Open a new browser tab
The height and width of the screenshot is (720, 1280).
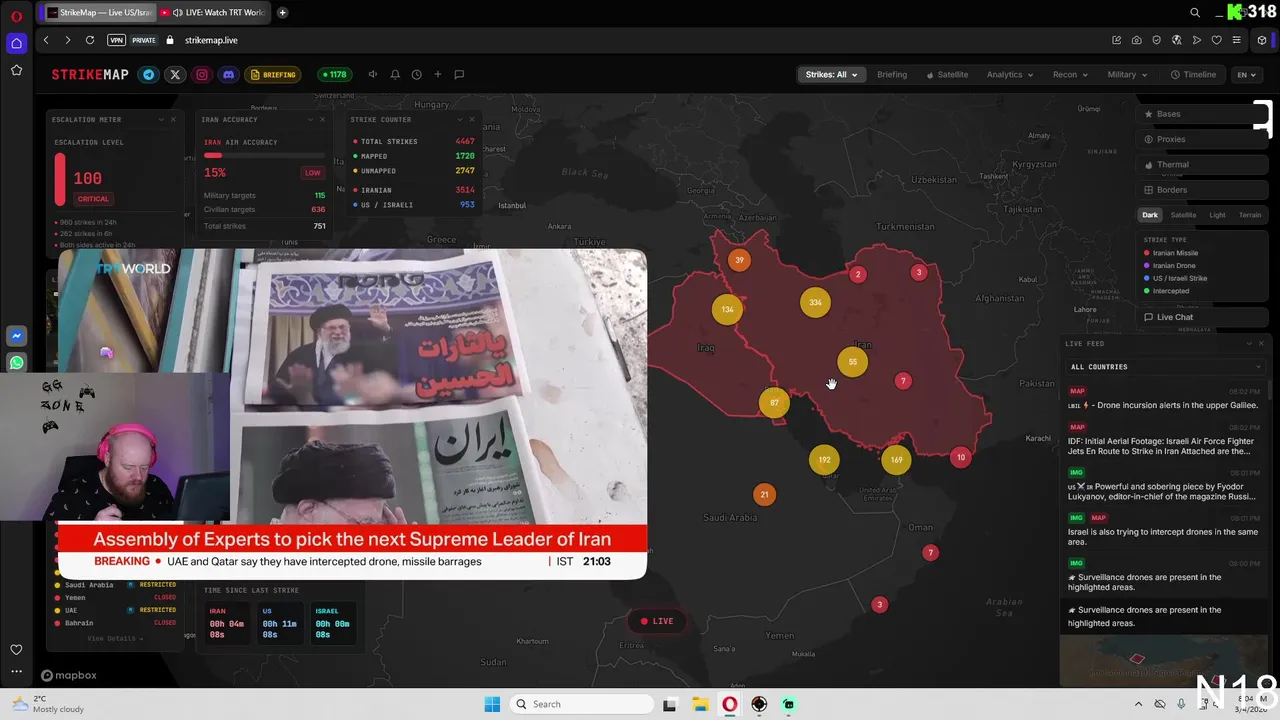[283, 12]
